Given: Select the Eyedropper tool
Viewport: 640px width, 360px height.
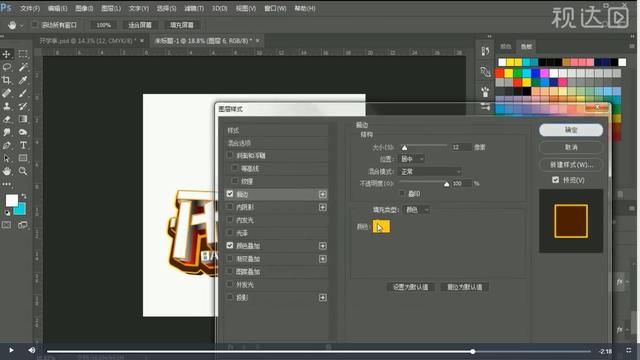Looking at the screenshot, I should (23, 80).
